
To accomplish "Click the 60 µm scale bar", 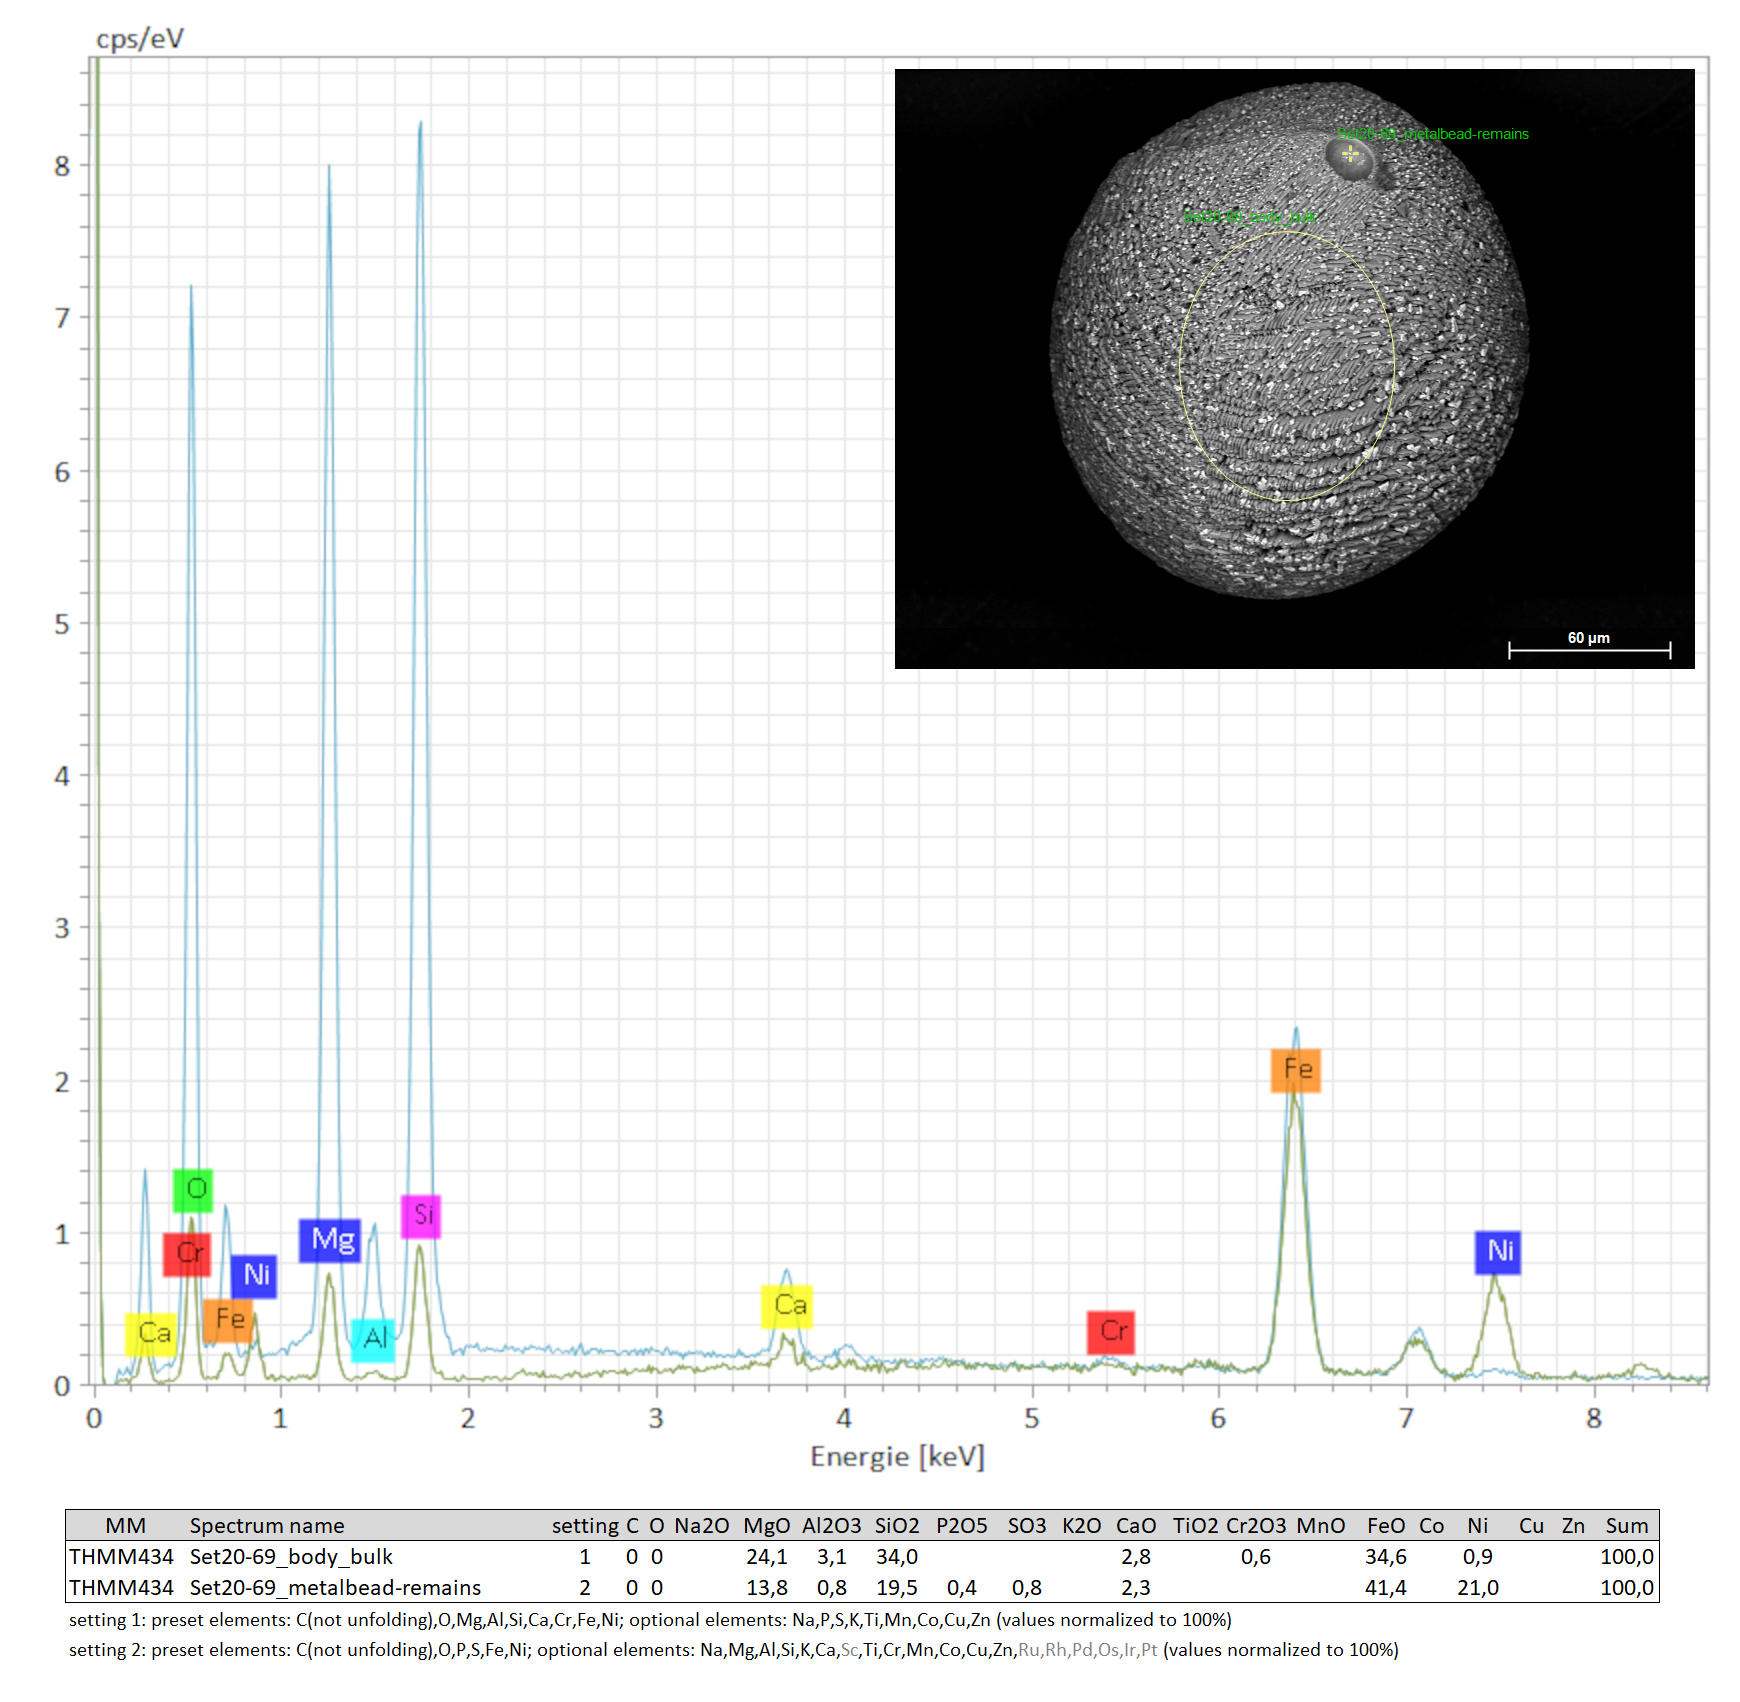I will pyautogui.click(x=1589, y=650).
